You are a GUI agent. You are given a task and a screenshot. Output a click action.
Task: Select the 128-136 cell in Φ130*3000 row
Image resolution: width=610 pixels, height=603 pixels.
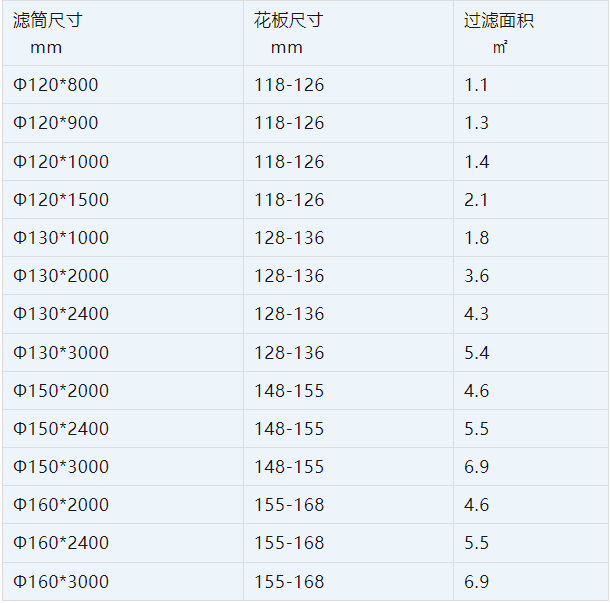pyautogui.click(x=289, y=353)
